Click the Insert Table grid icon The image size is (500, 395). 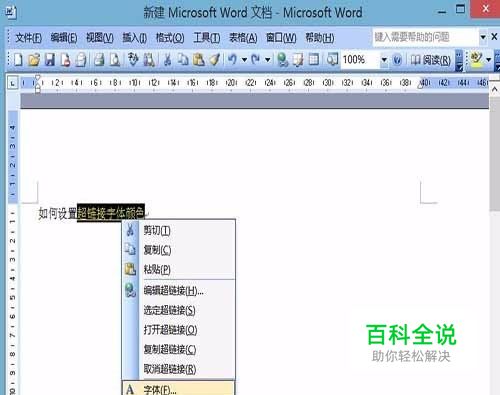click(314, 60)
